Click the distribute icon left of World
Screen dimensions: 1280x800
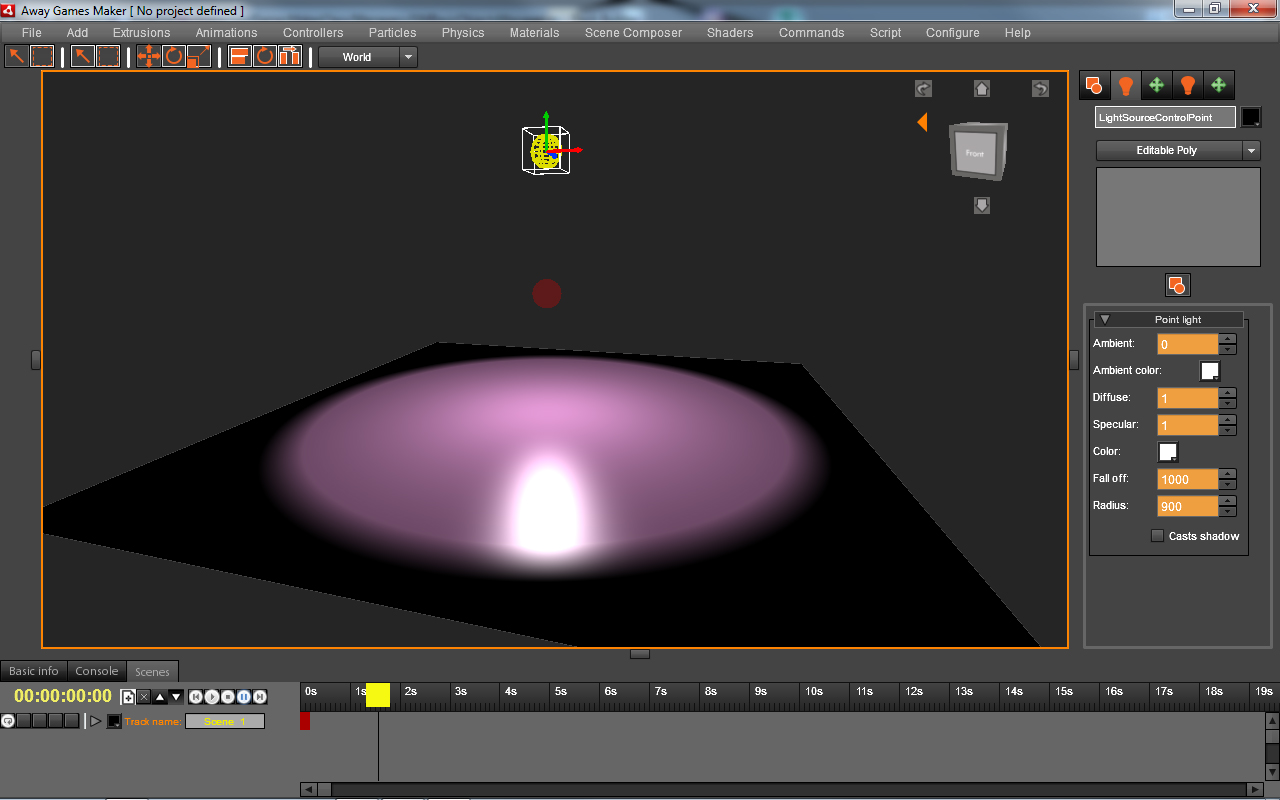(x=290, y=56)
